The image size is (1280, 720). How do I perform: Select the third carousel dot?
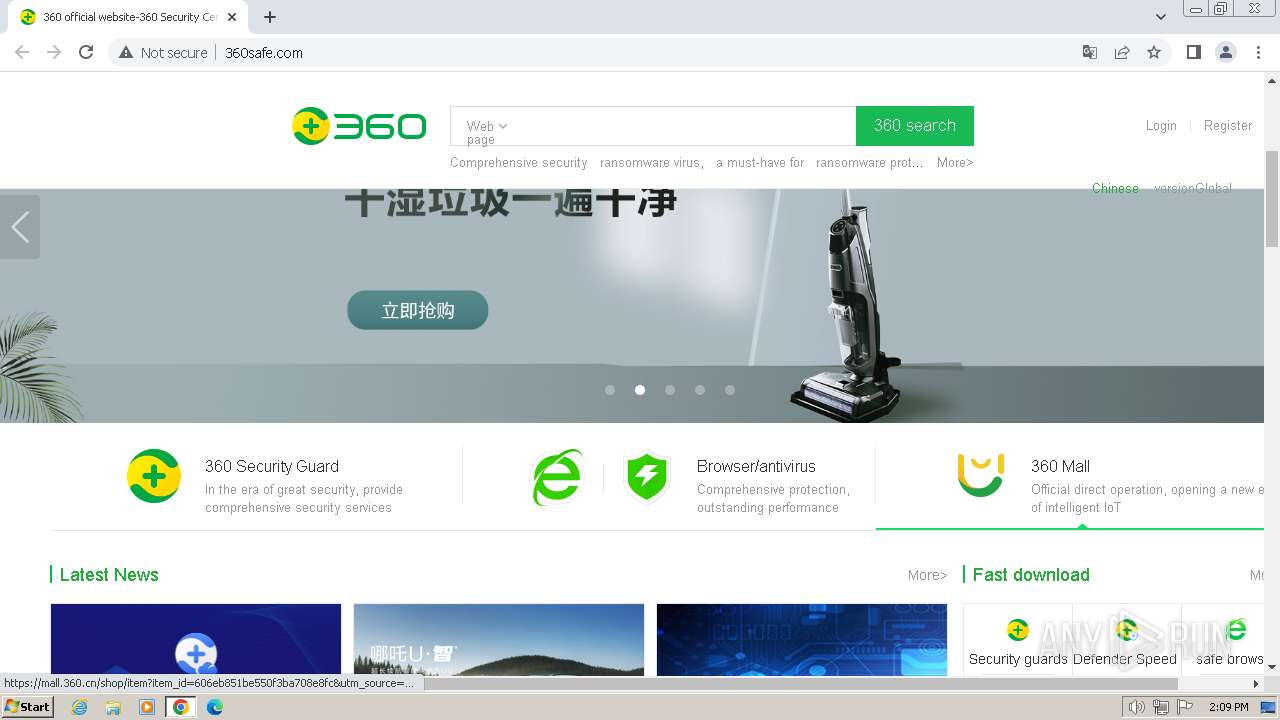tap(670, 390)
